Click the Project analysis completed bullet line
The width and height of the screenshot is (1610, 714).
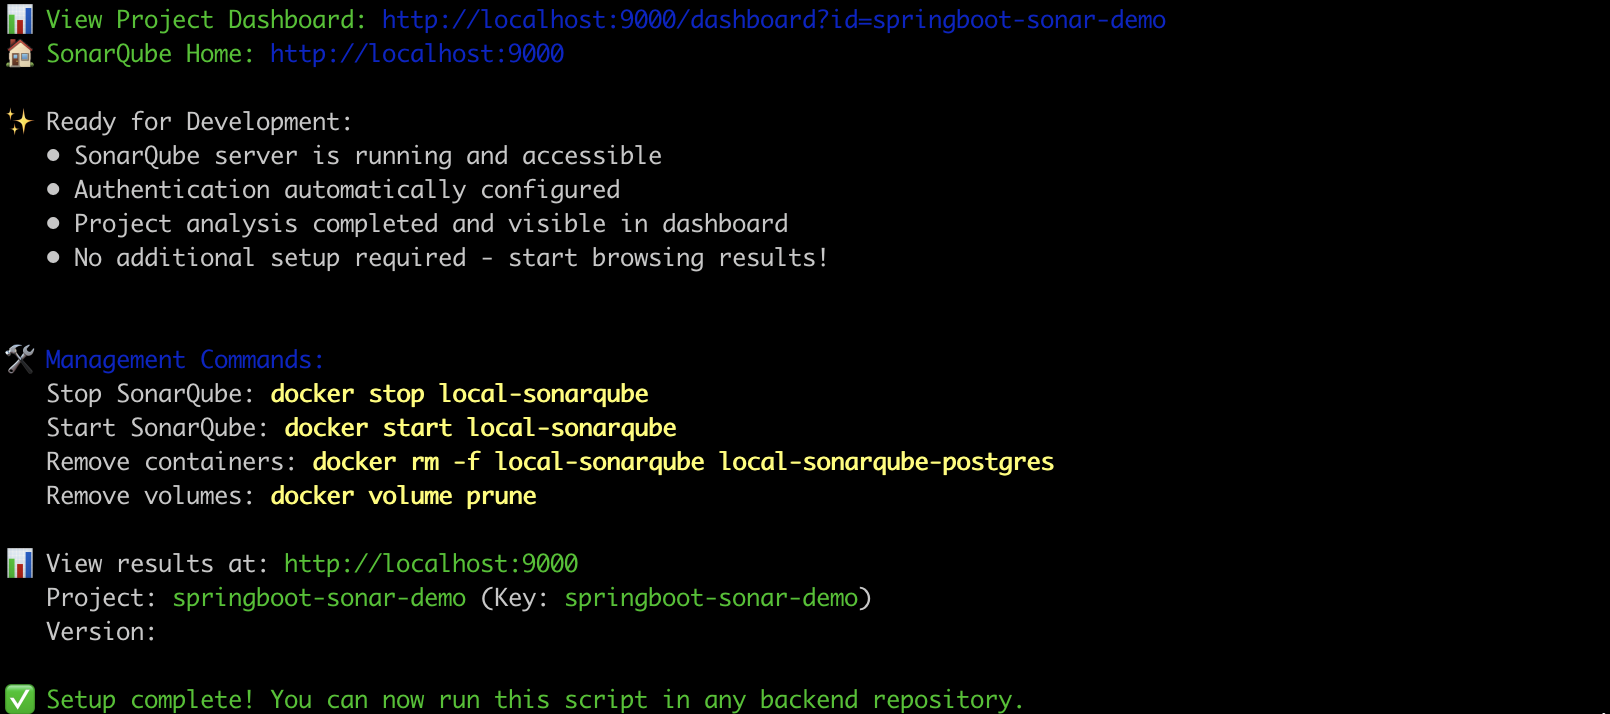pos(430,224)
